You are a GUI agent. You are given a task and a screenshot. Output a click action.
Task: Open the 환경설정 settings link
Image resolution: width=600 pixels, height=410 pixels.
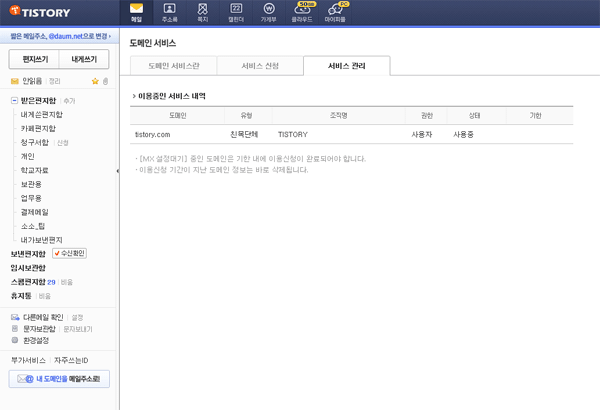point(36,340)
